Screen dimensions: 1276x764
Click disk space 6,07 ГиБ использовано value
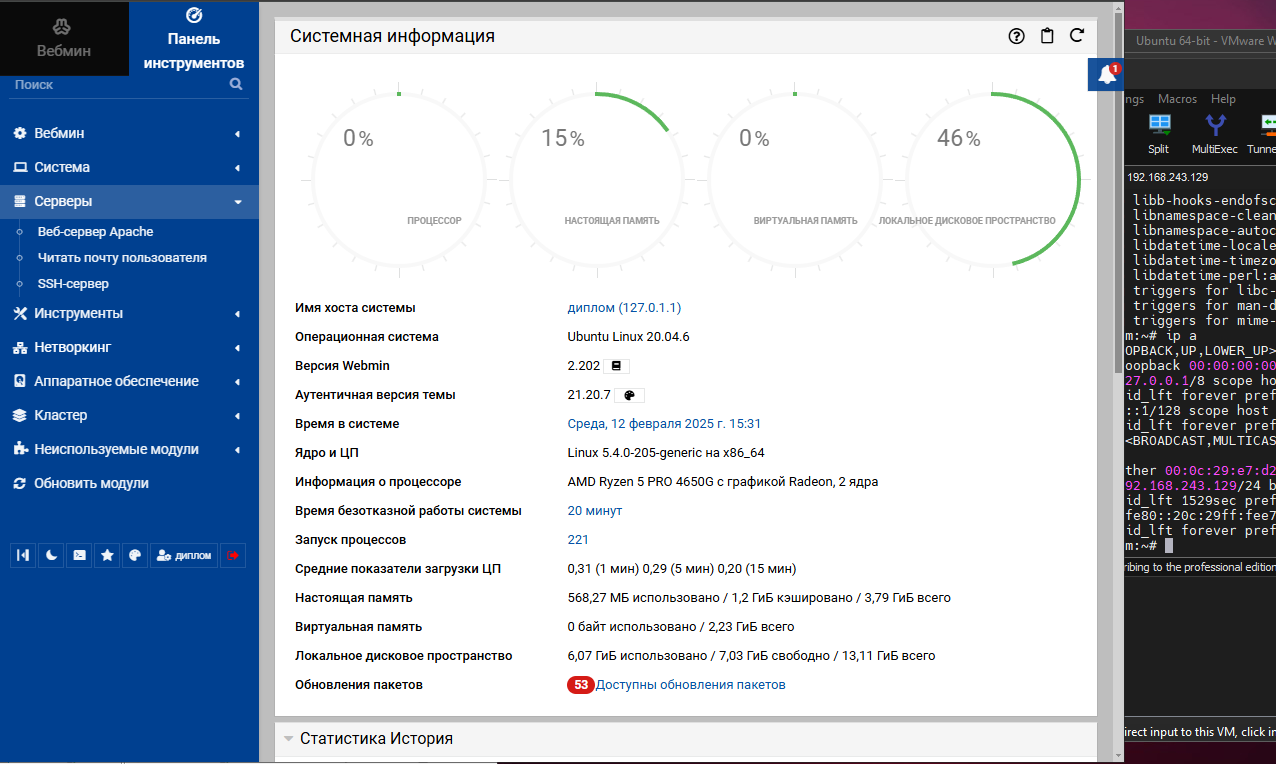click(752, 656)
